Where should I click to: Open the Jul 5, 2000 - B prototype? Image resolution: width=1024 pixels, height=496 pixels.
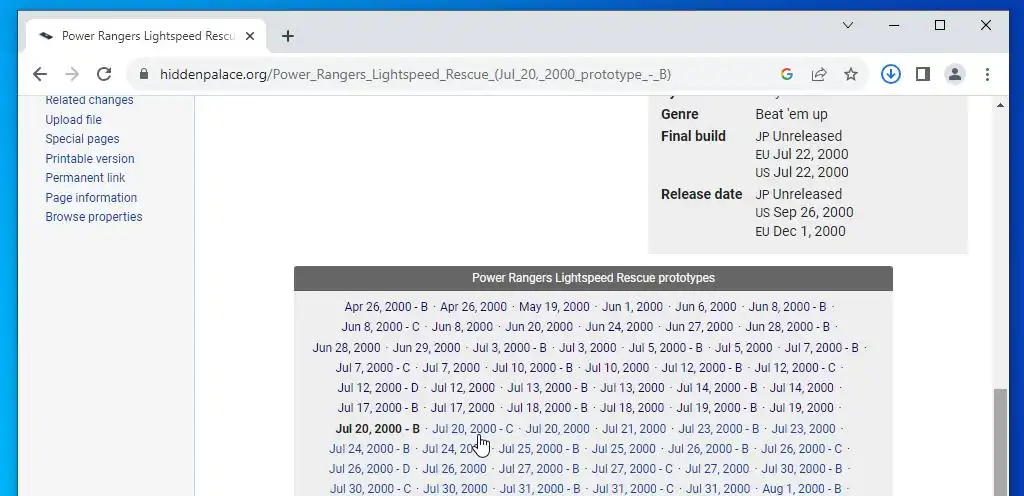(665, 348)
